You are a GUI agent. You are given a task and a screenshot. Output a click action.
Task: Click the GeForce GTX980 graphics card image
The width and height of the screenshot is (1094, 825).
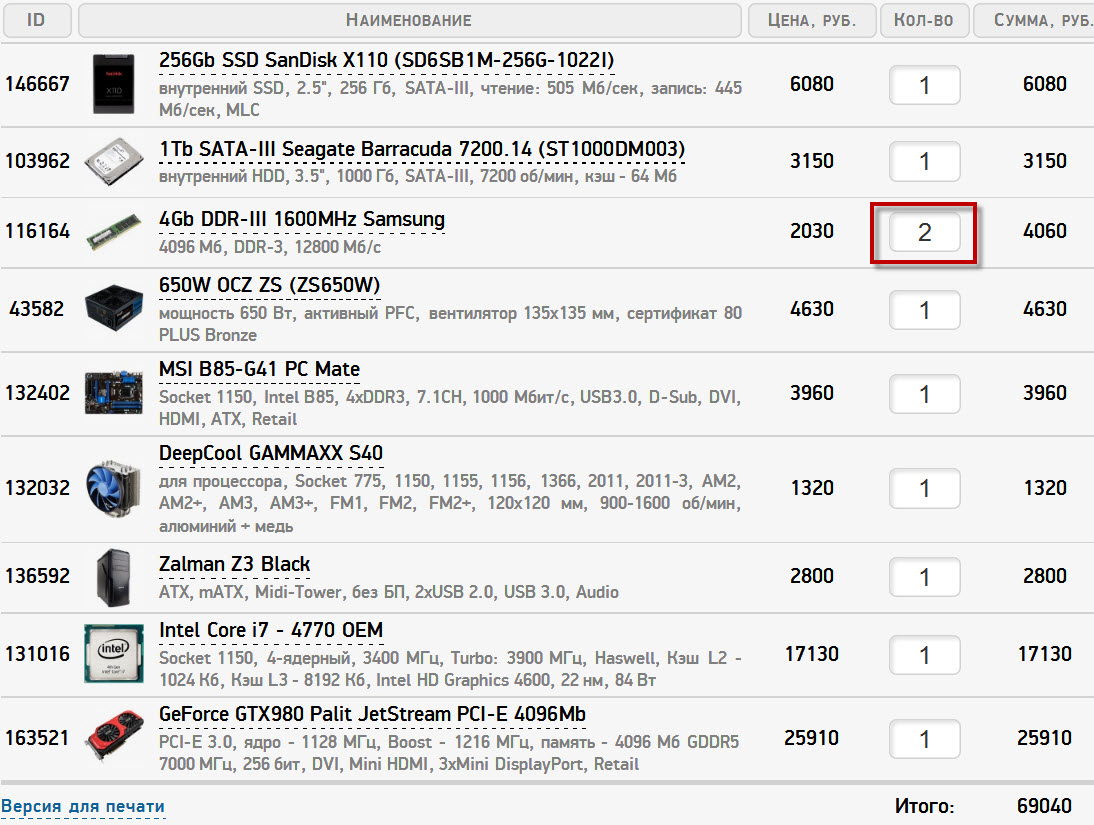114,736
